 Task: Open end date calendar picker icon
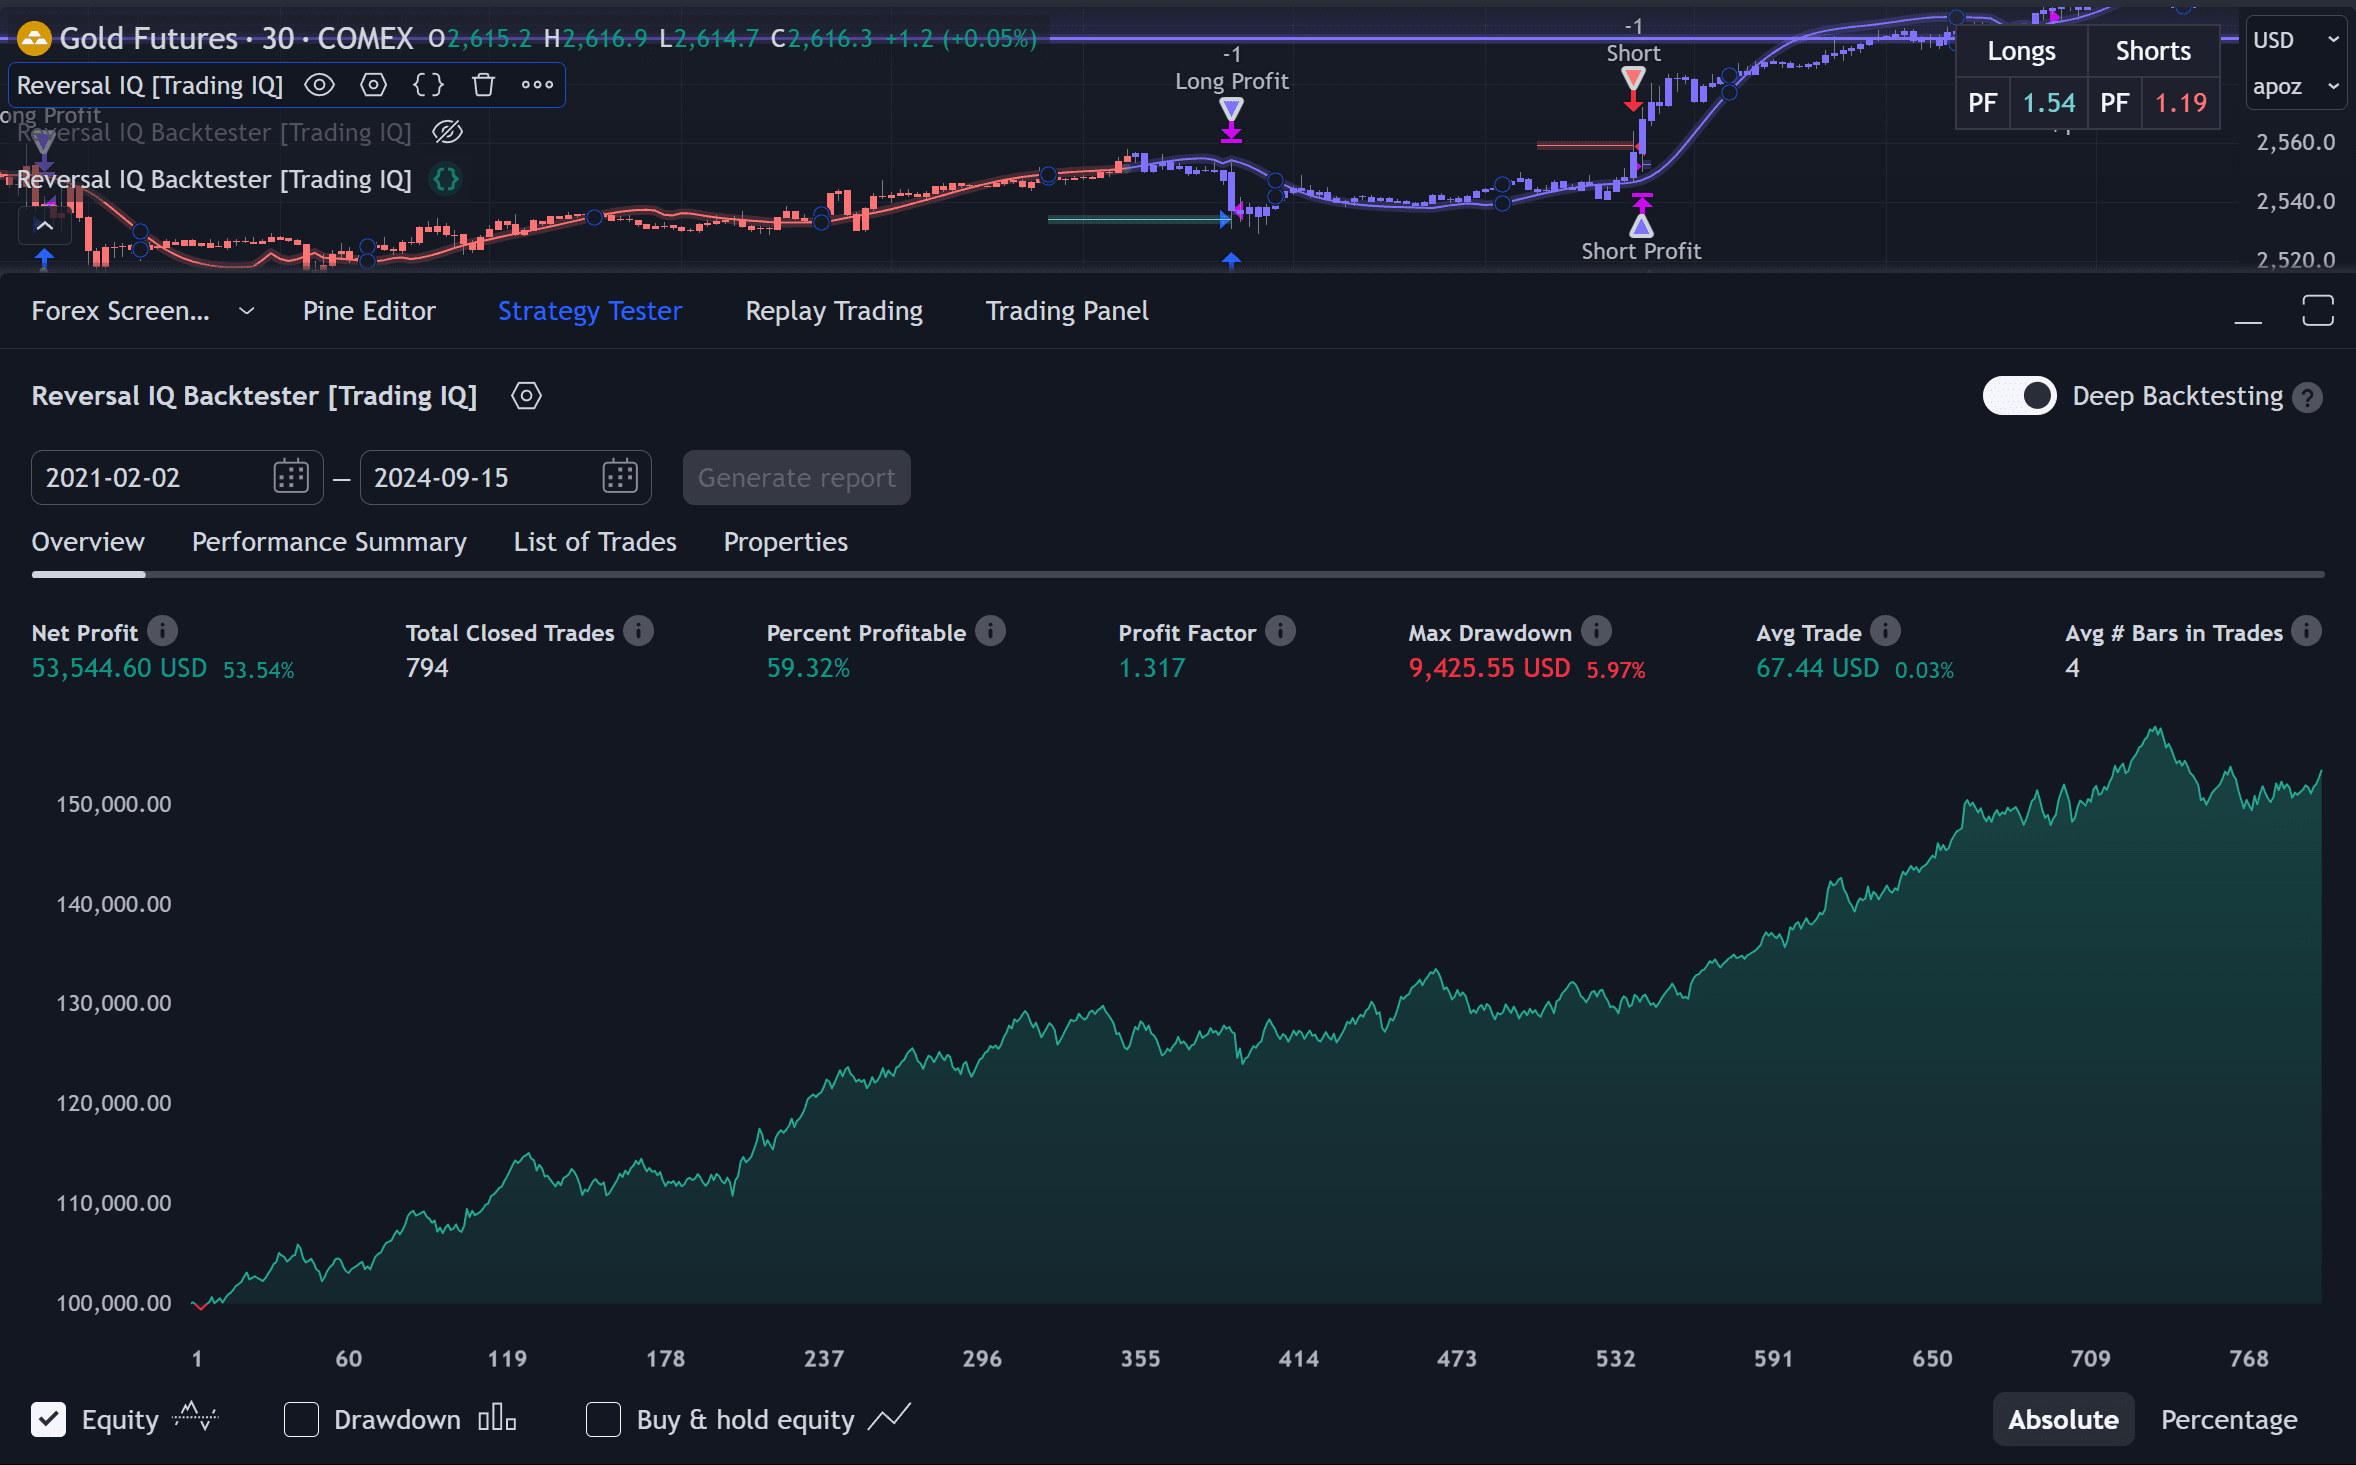(619, 477)
